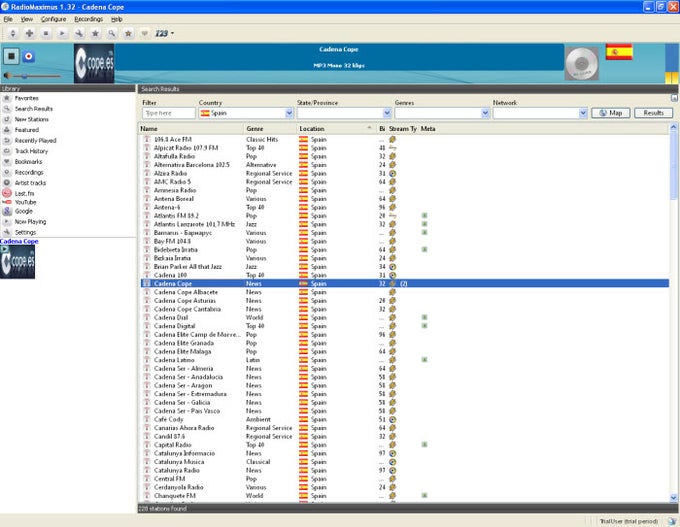This screenshot has height=527, width=680.
Task: Click the Filter 'Type here' input field
Action: click(x=169, y=113)
